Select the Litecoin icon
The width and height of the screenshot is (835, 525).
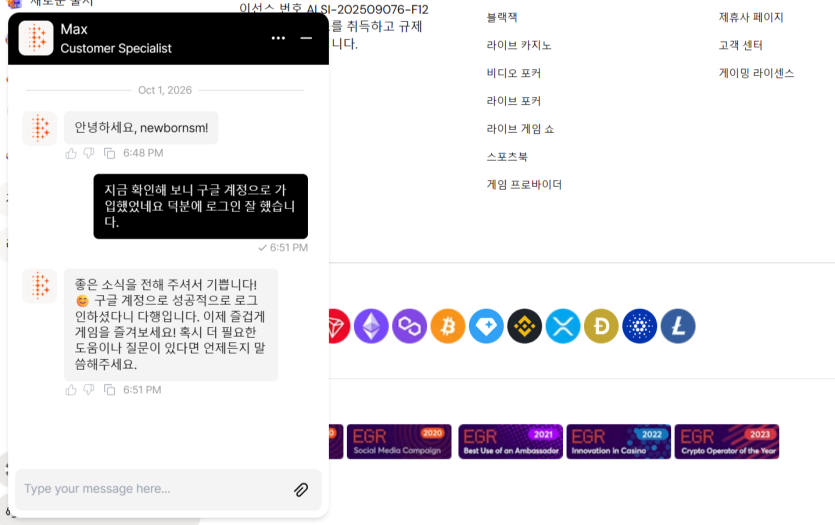[x=678, y=326]
